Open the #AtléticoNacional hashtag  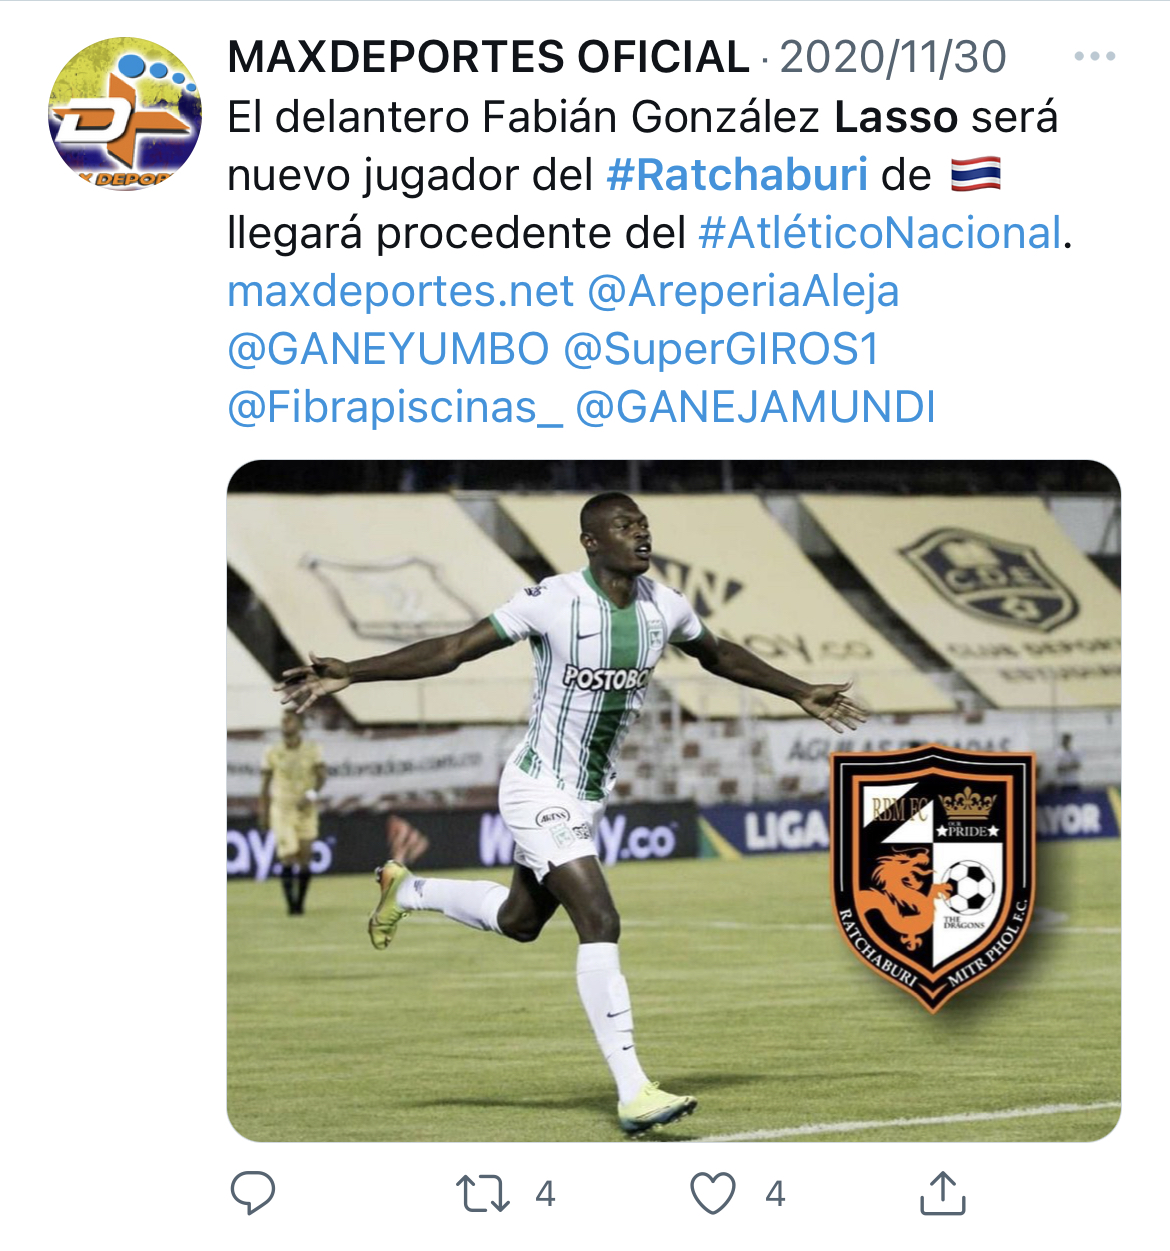point(879,233)
